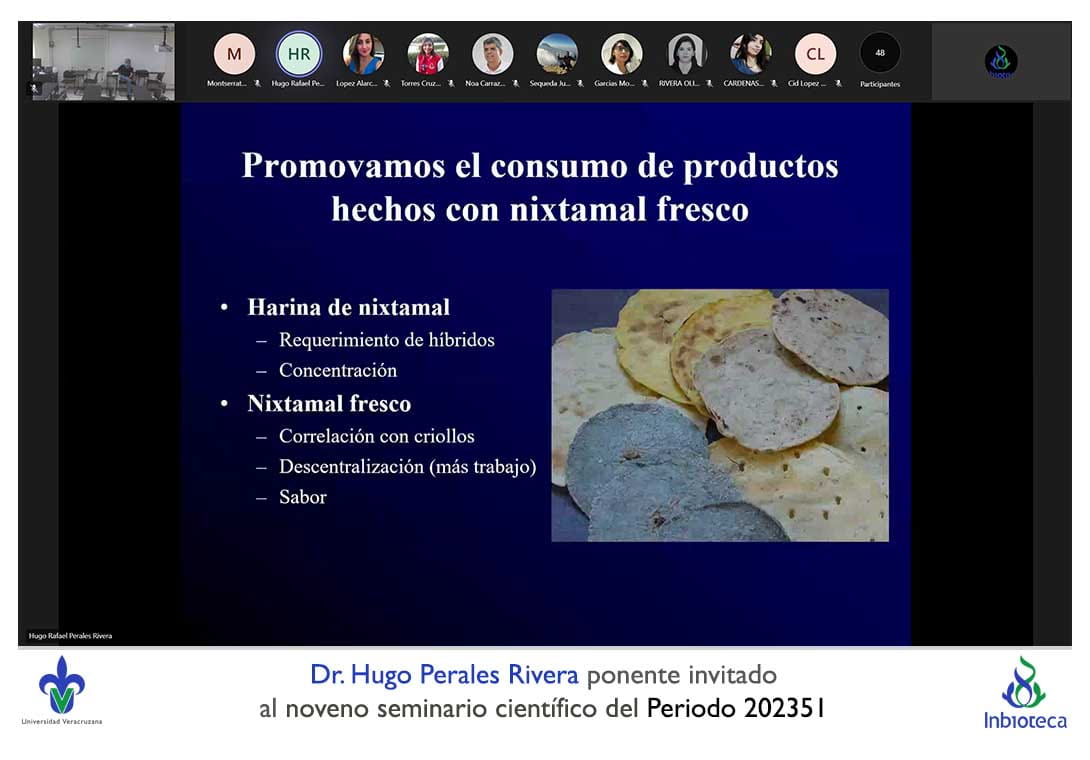Click the classroom camera video thumbnail

pos(104,61)
